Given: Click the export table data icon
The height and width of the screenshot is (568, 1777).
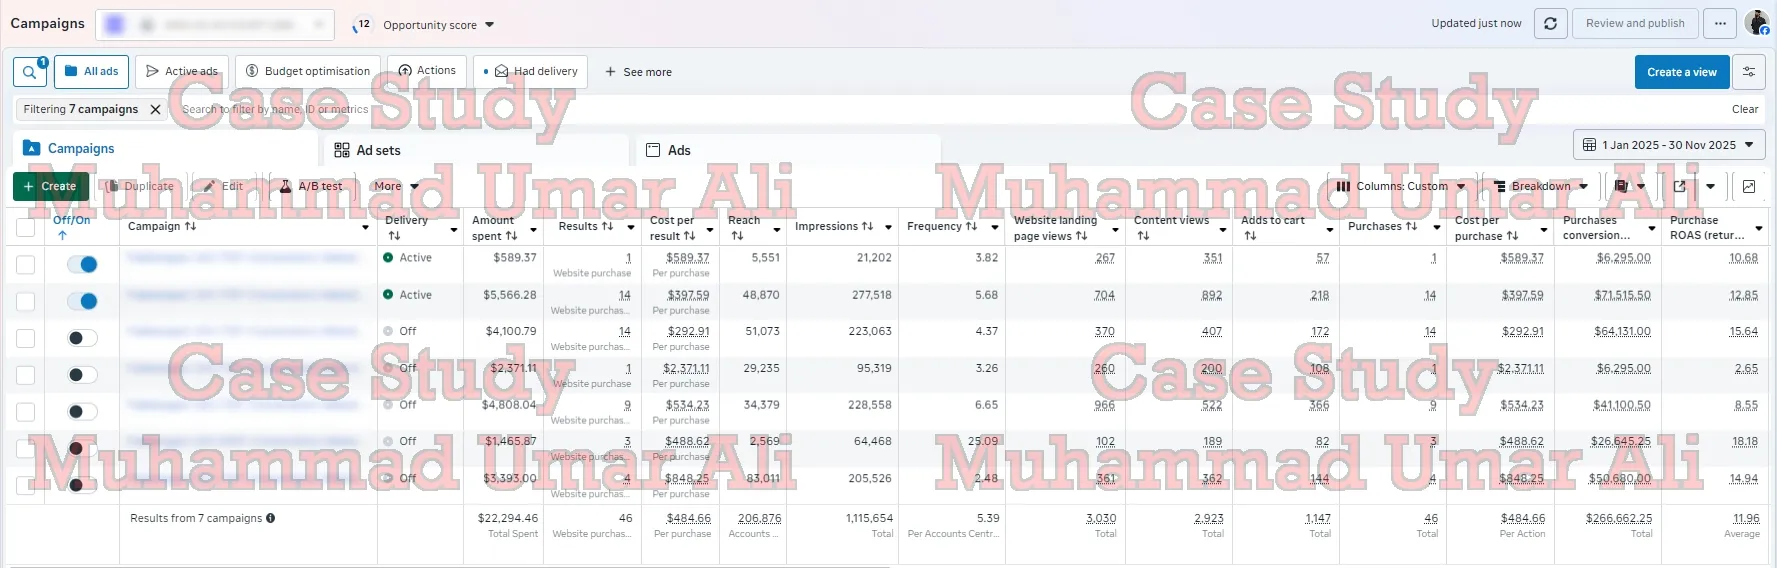Looking at the screenshot, I should pyautogui.click(x=1679, y=186).
